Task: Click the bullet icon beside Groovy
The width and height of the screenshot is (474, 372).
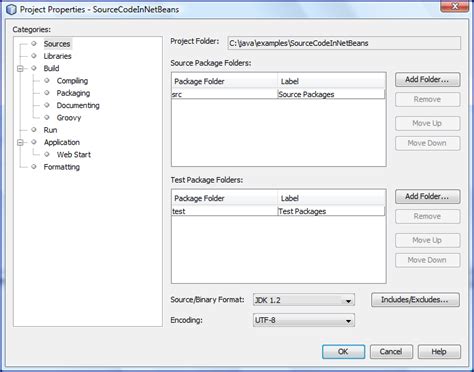Action: (47, 117)
